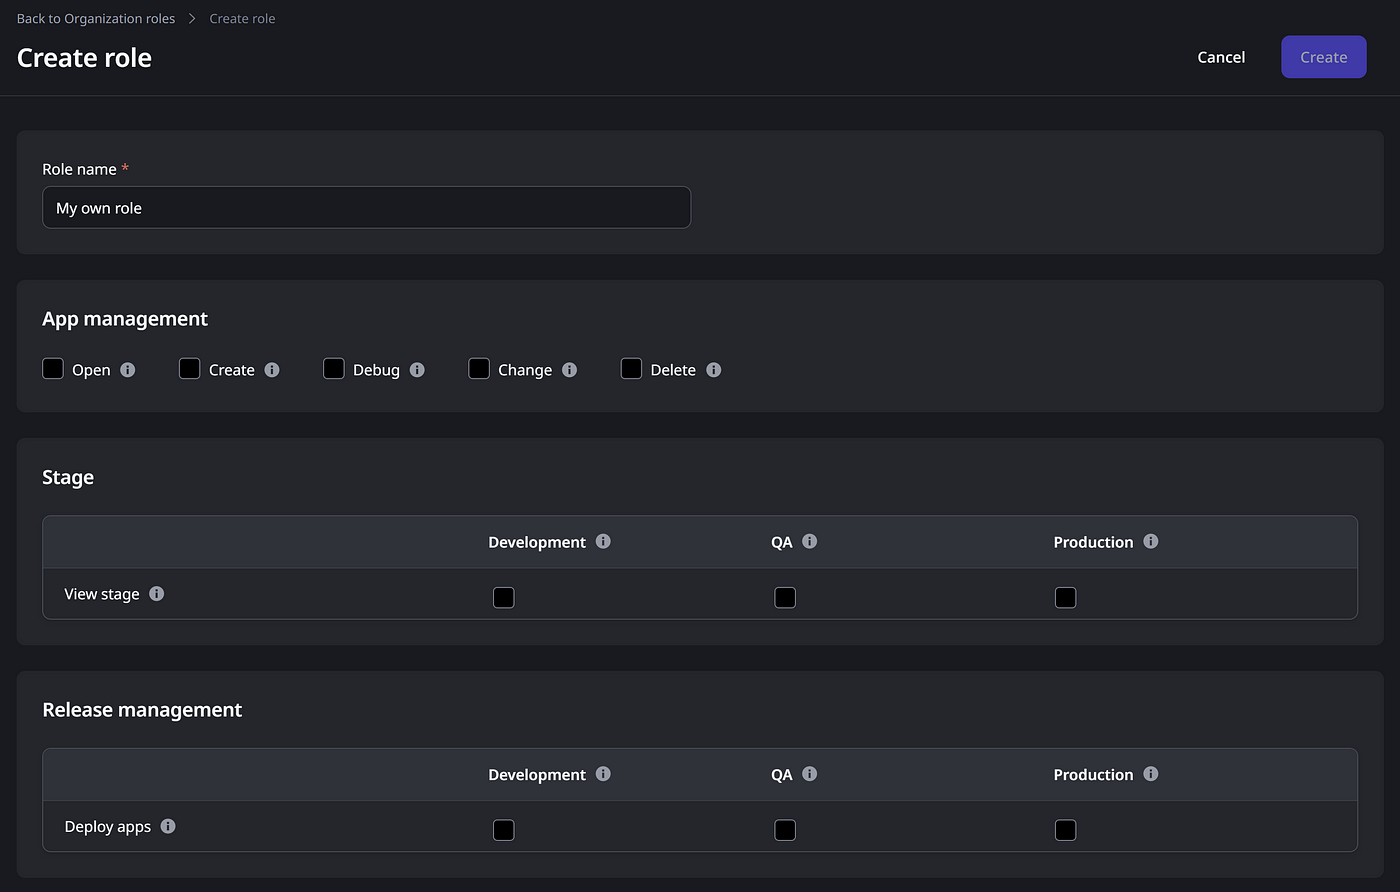Enable View stage for Development
Screen dimensions: 1400x892
(504, 598)
